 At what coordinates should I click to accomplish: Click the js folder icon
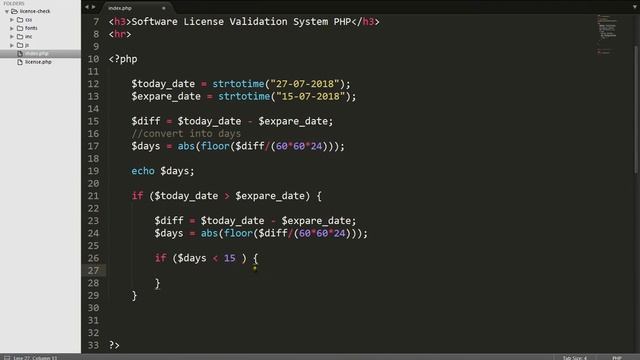pyautogui.click(x=20, y=45)
